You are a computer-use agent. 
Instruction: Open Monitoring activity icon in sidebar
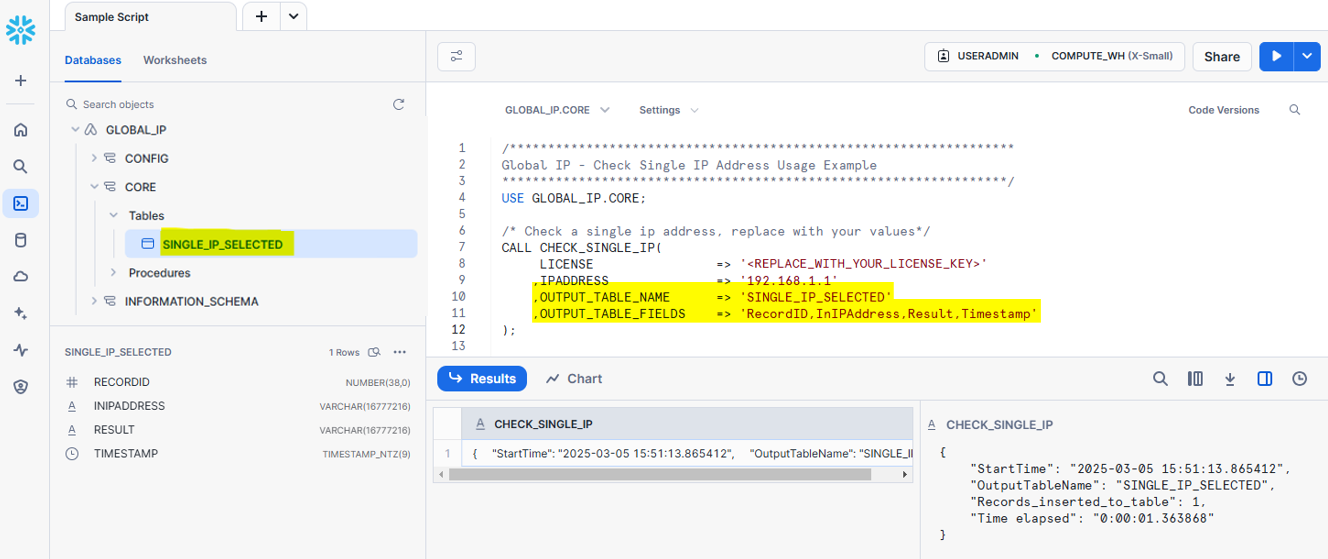20,350
